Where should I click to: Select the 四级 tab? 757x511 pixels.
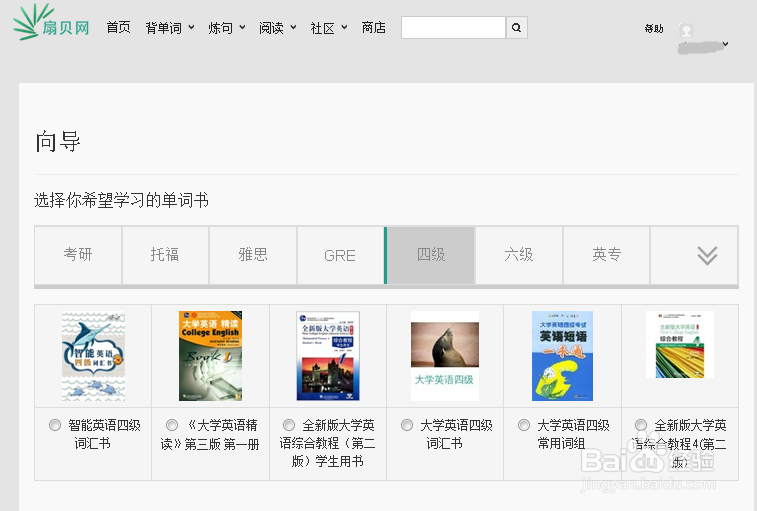430,255
